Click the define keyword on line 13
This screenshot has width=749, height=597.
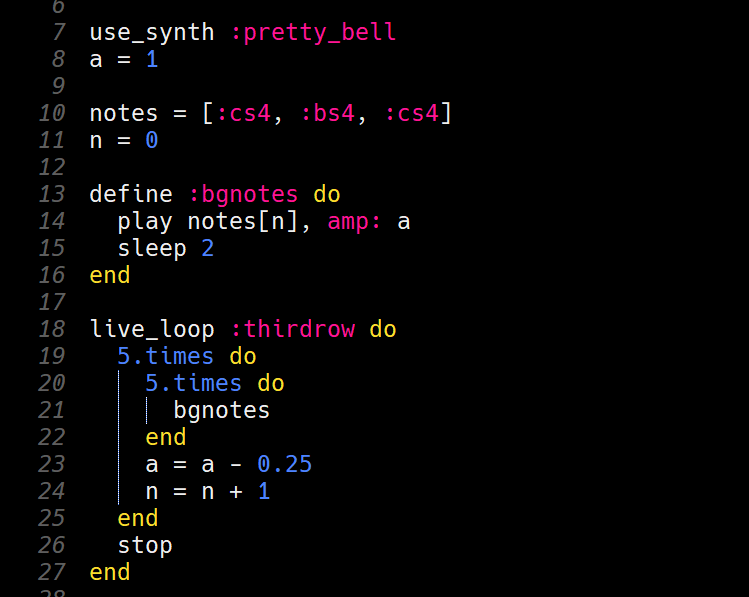pyautogui.click(x=131, y=194)
